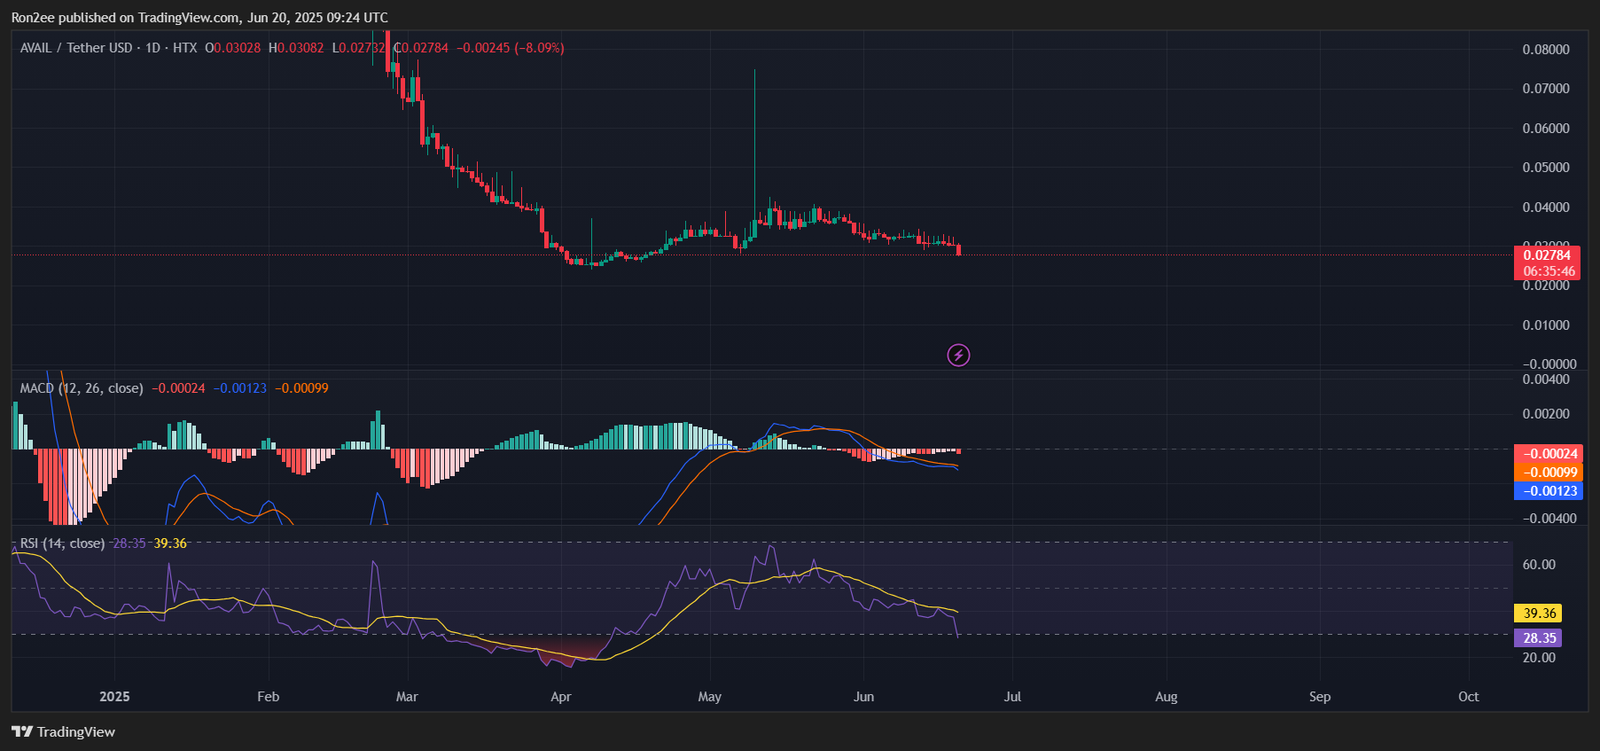The image size is (1600, 751).
Task: Click the May label on time axis
Action: point(710,696)
